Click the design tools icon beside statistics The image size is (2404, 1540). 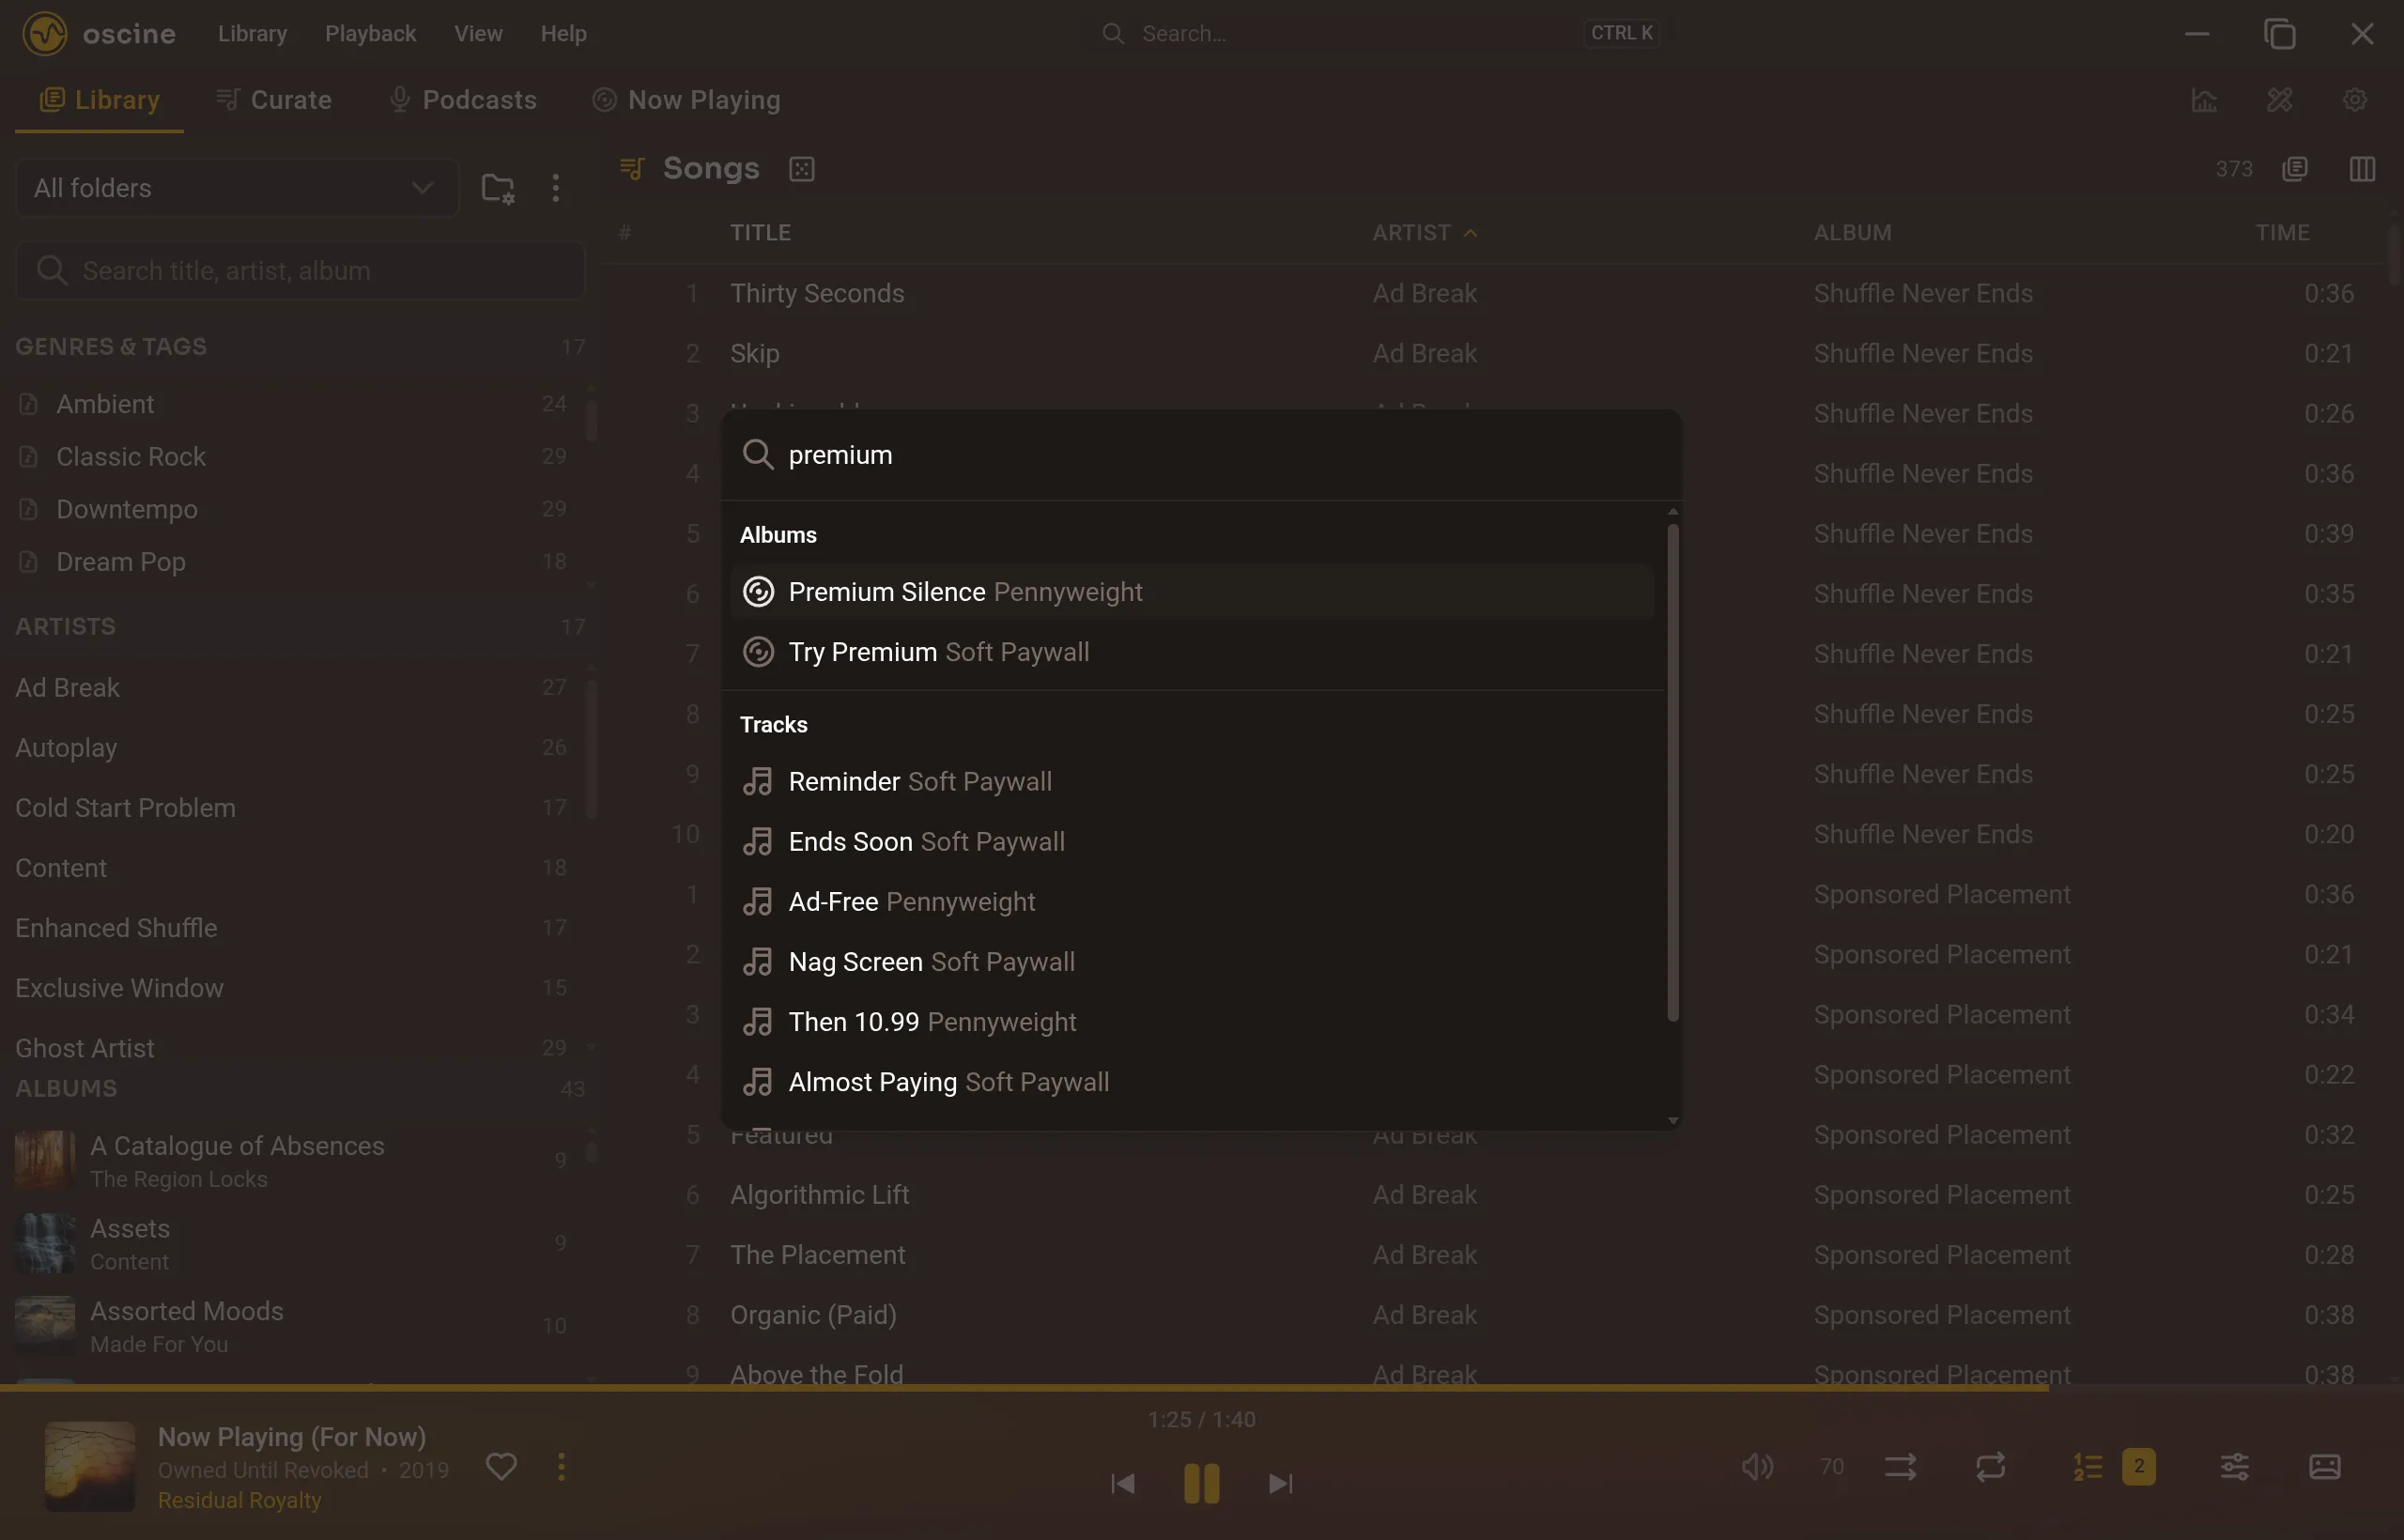[x=2280, y=100]
